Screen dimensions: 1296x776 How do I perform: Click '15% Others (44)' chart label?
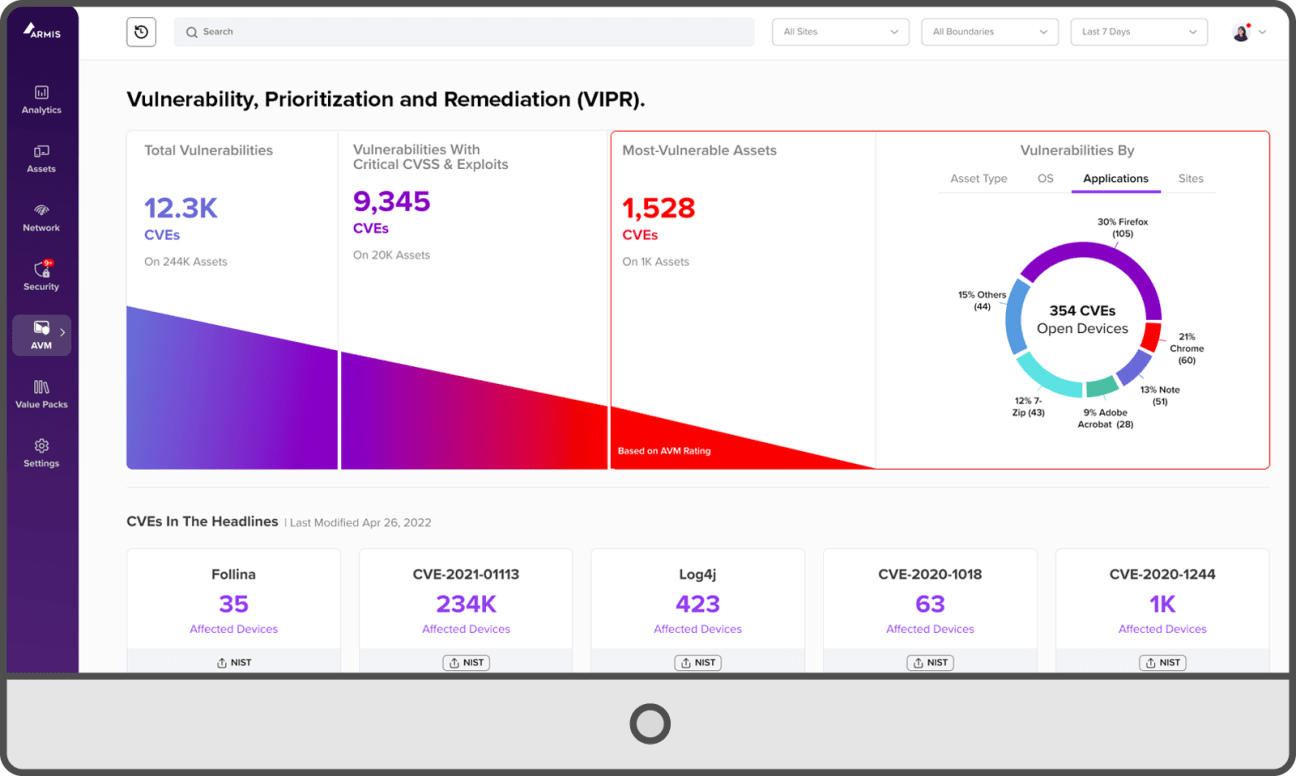pyautogui.click(x=982, y=301)
